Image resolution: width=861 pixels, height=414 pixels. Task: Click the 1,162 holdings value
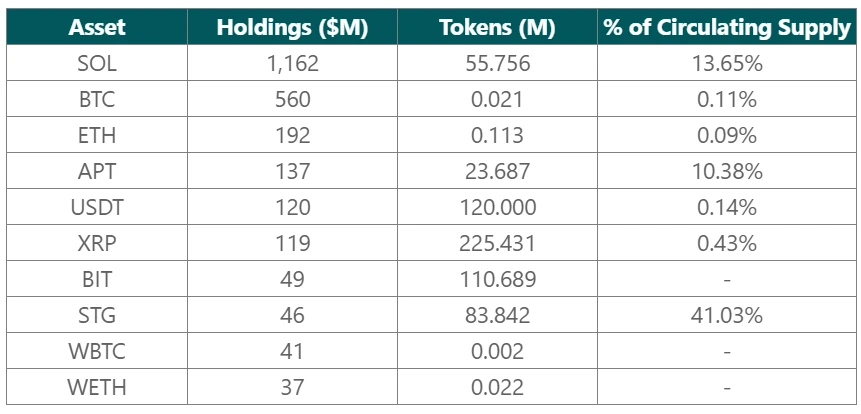(292, 63)
